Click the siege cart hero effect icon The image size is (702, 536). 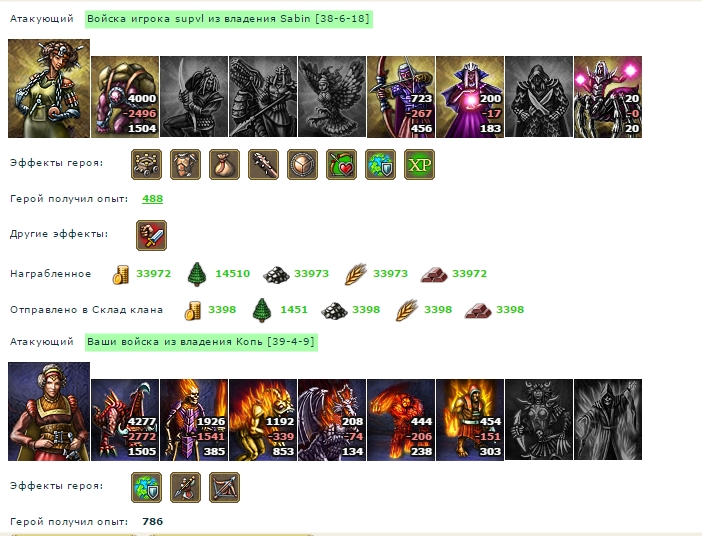146,165
